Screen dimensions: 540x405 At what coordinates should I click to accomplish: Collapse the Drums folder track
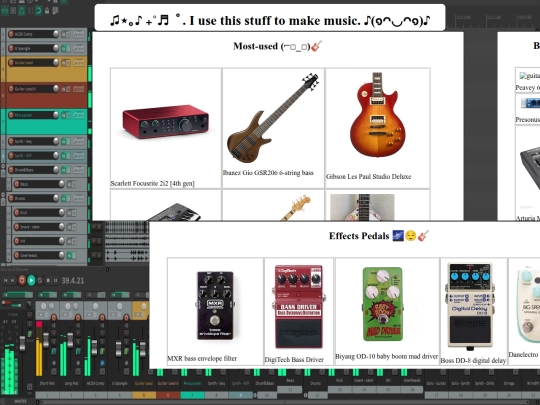(3, 195)
